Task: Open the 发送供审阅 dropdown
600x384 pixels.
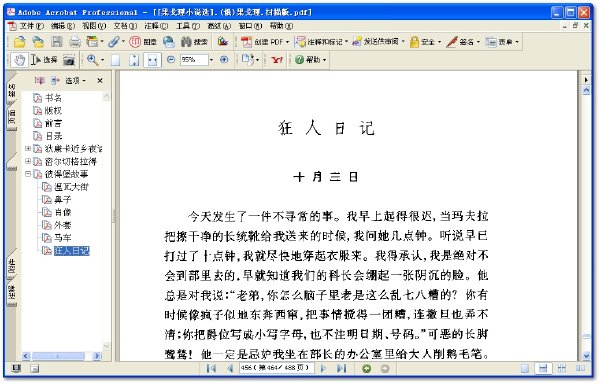Action: pyautogui.click(x=378, y=41)
